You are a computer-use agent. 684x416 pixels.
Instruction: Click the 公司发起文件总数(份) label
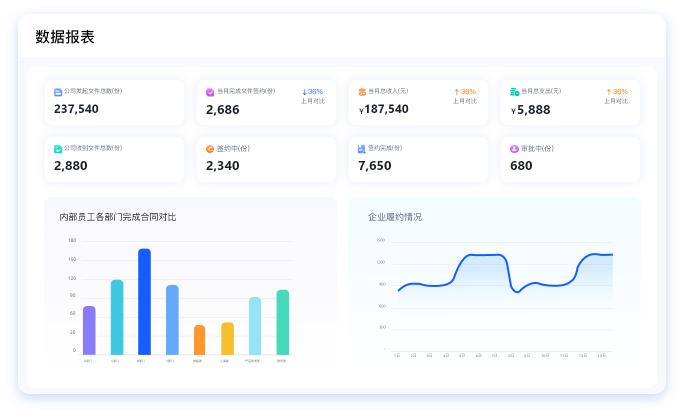click(x=93, y=91)
